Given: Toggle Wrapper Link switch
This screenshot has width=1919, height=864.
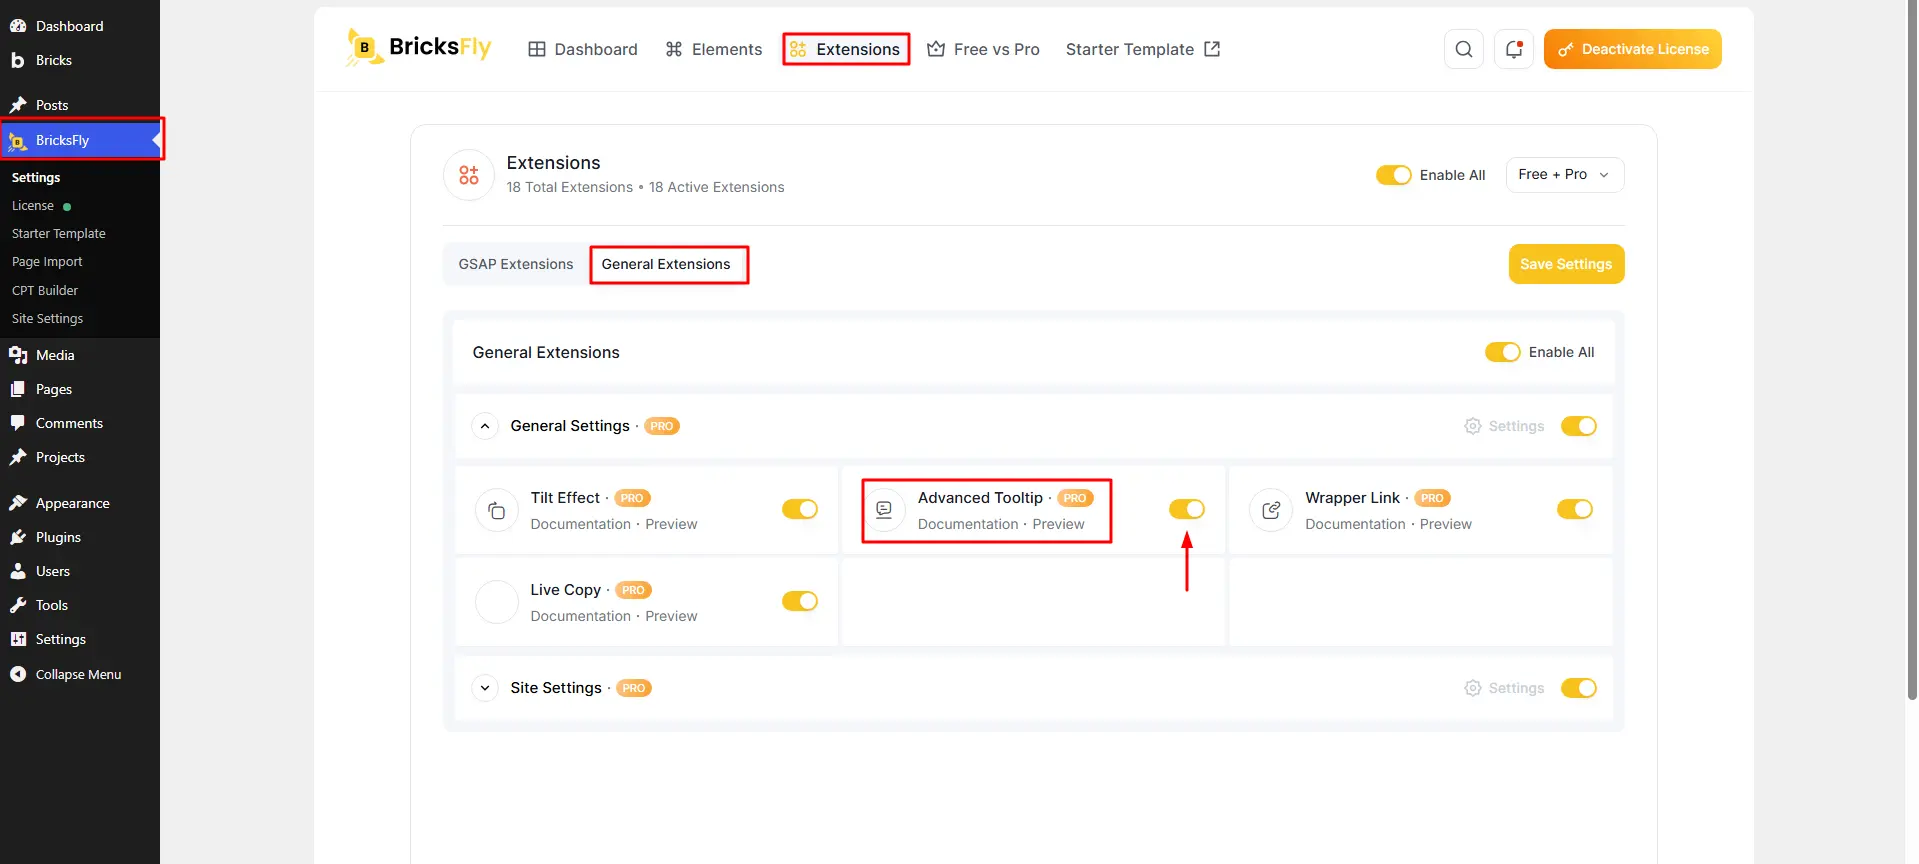Looking at the screenshot, I should tap(1575, 509).
